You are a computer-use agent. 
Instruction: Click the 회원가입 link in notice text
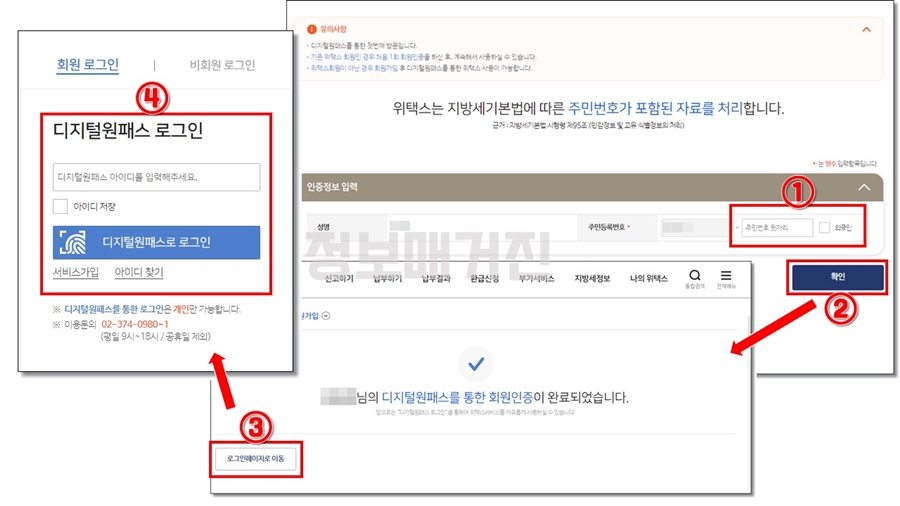[x=387, y=68]
